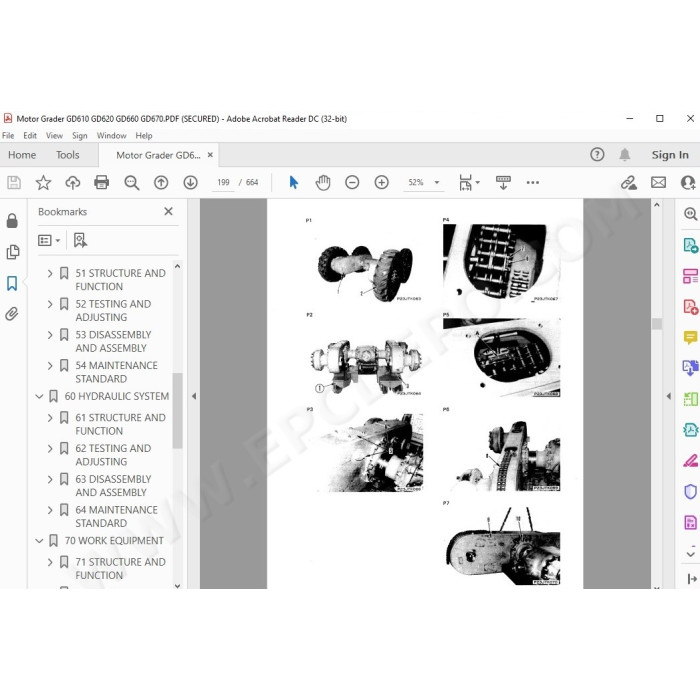Screen dimensions: 700x700
Task: Click page number field 199
Action: point(223,182)
